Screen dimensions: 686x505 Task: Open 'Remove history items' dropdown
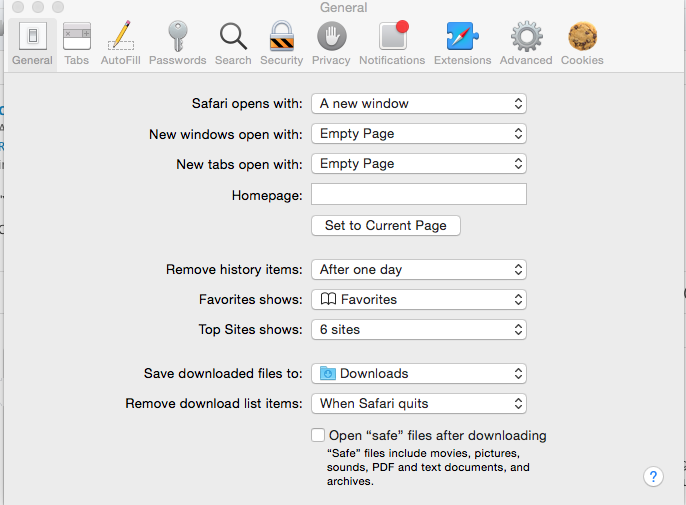click(419, 270)
